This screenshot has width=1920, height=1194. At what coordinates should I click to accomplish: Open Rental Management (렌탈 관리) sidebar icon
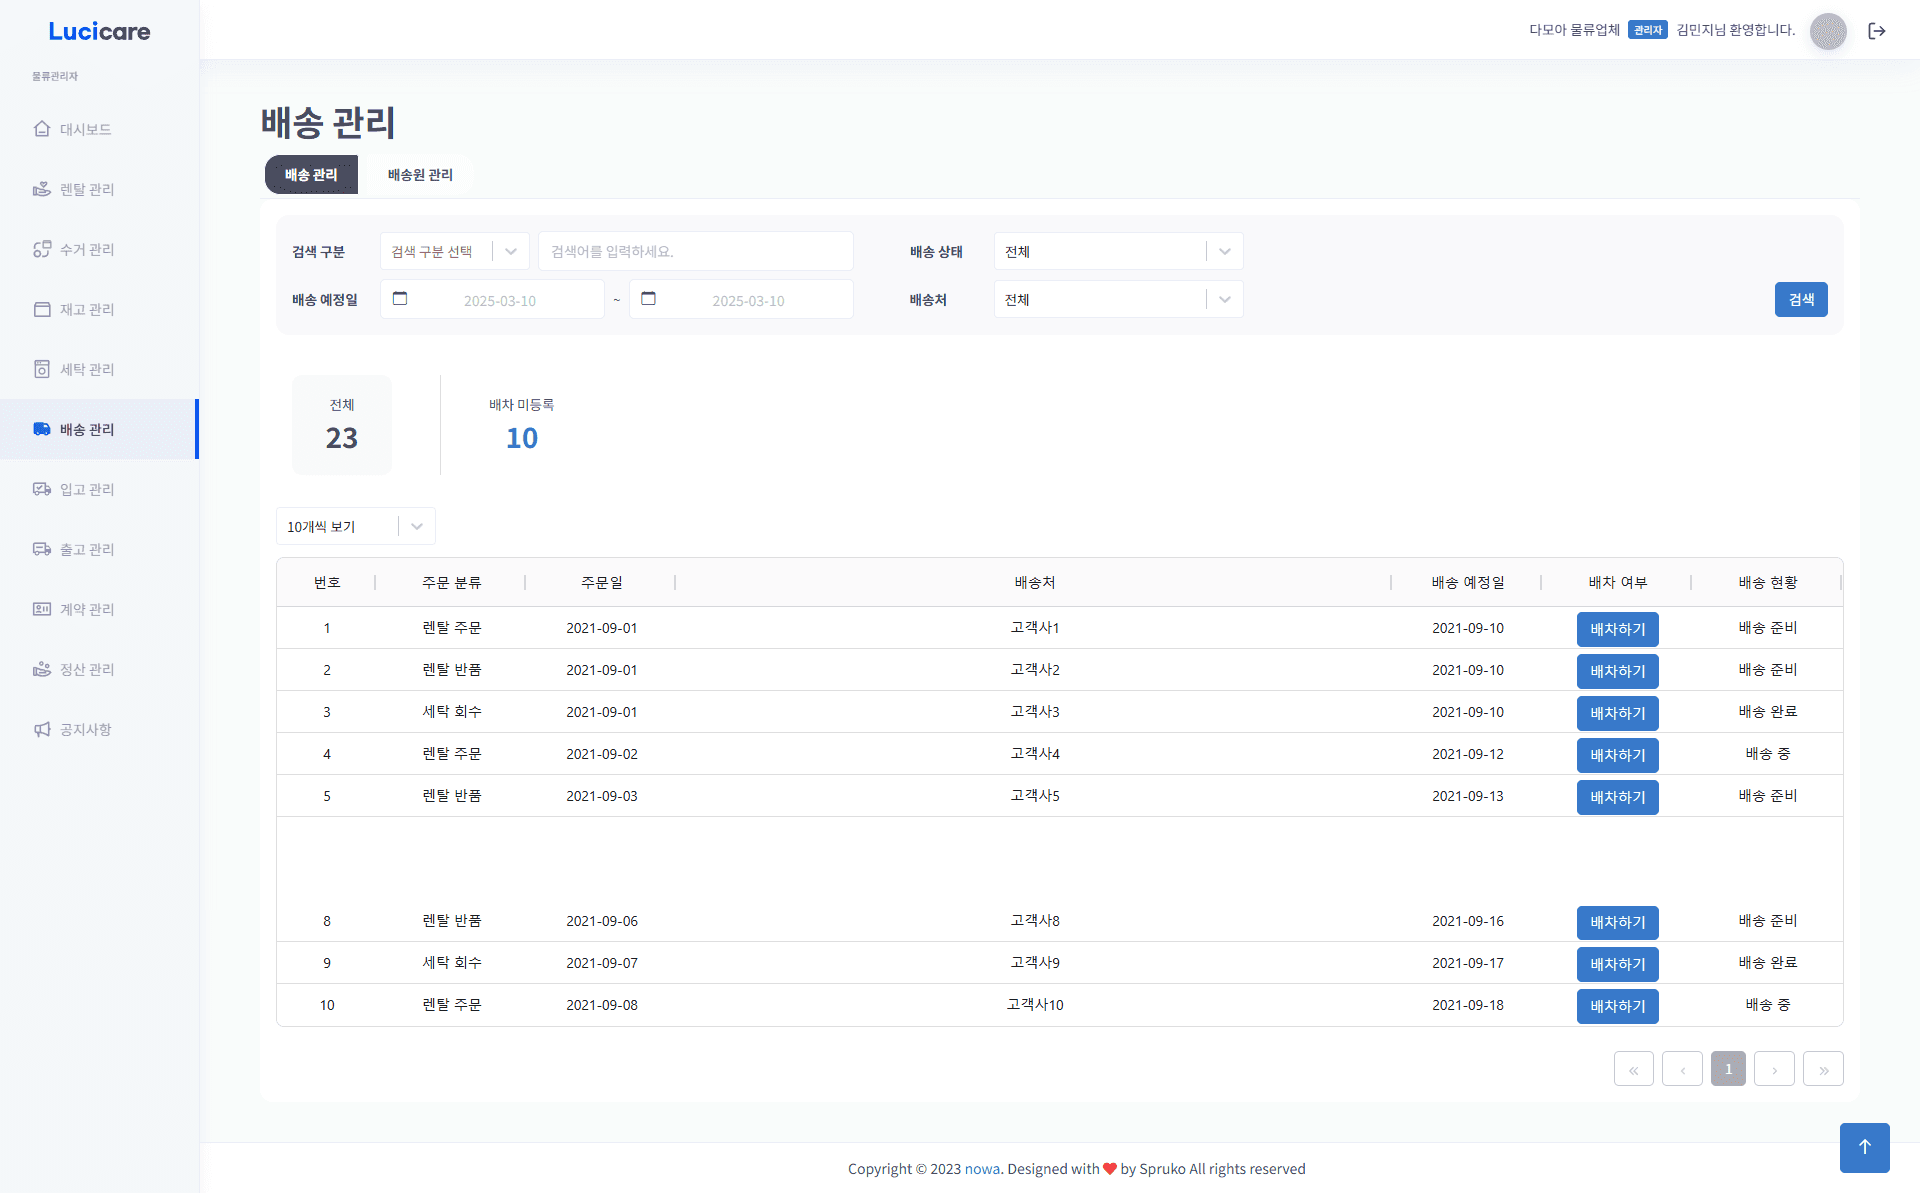[x=42, y=189]
